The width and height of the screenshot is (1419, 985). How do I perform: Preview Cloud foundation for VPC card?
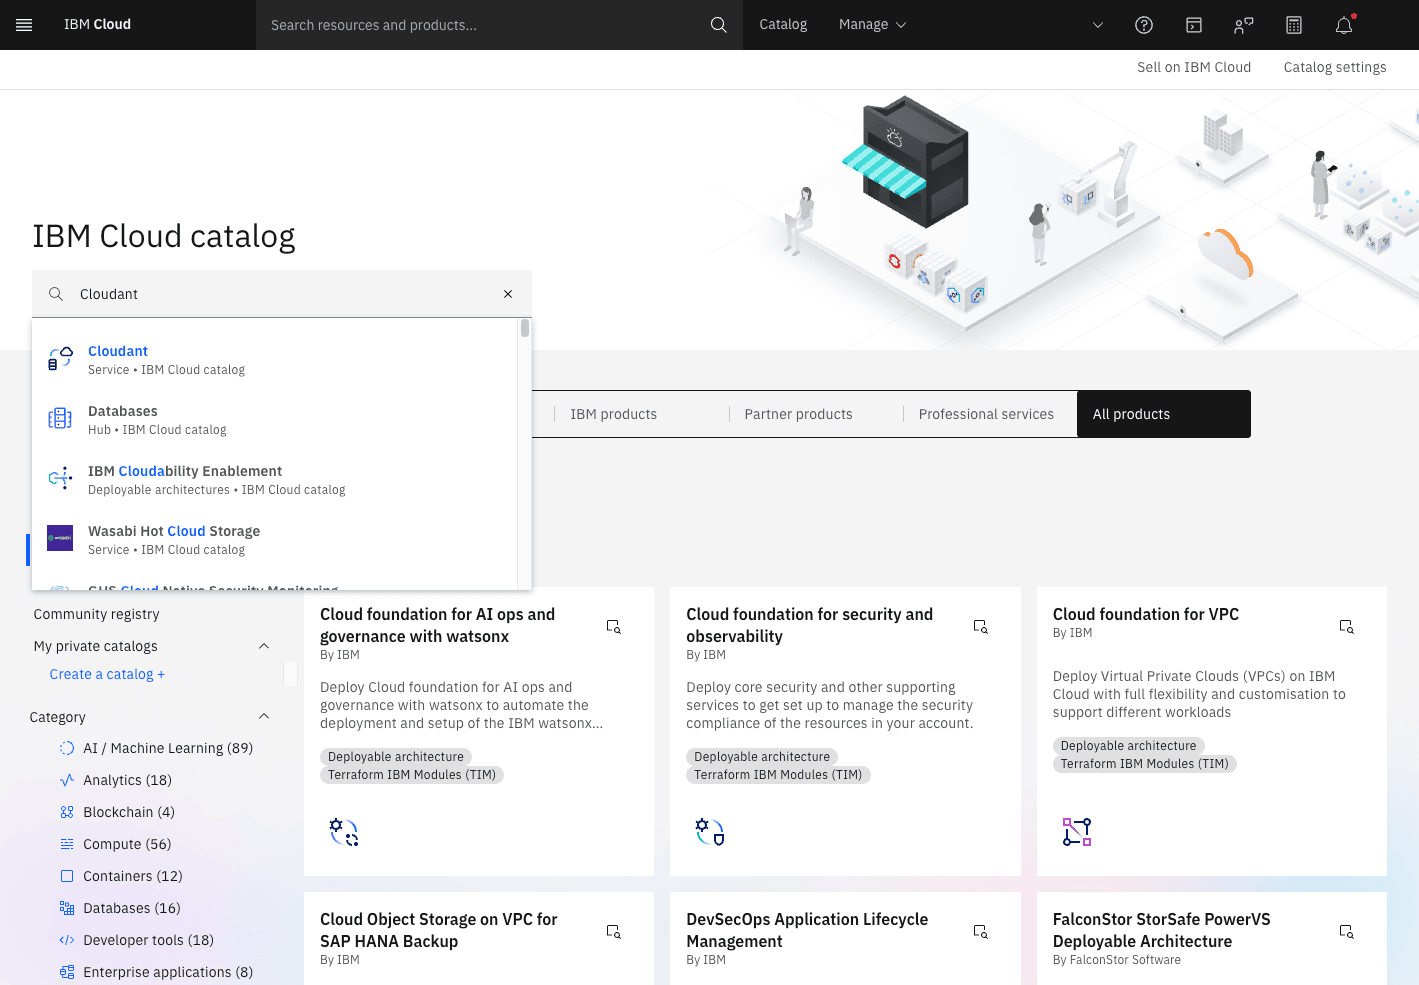[1347, 626]
